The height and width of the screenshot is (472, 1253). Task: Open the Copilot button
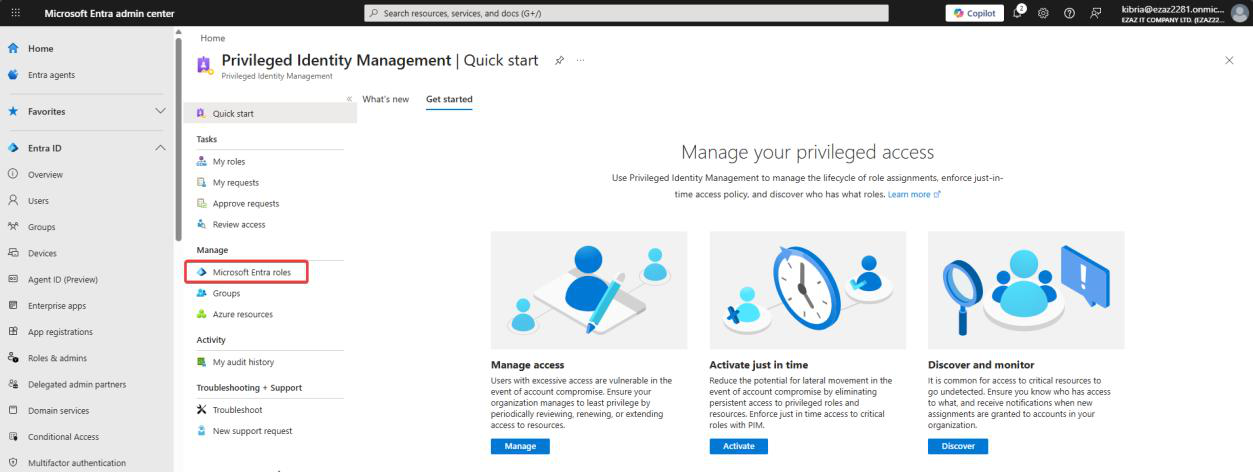975,13
